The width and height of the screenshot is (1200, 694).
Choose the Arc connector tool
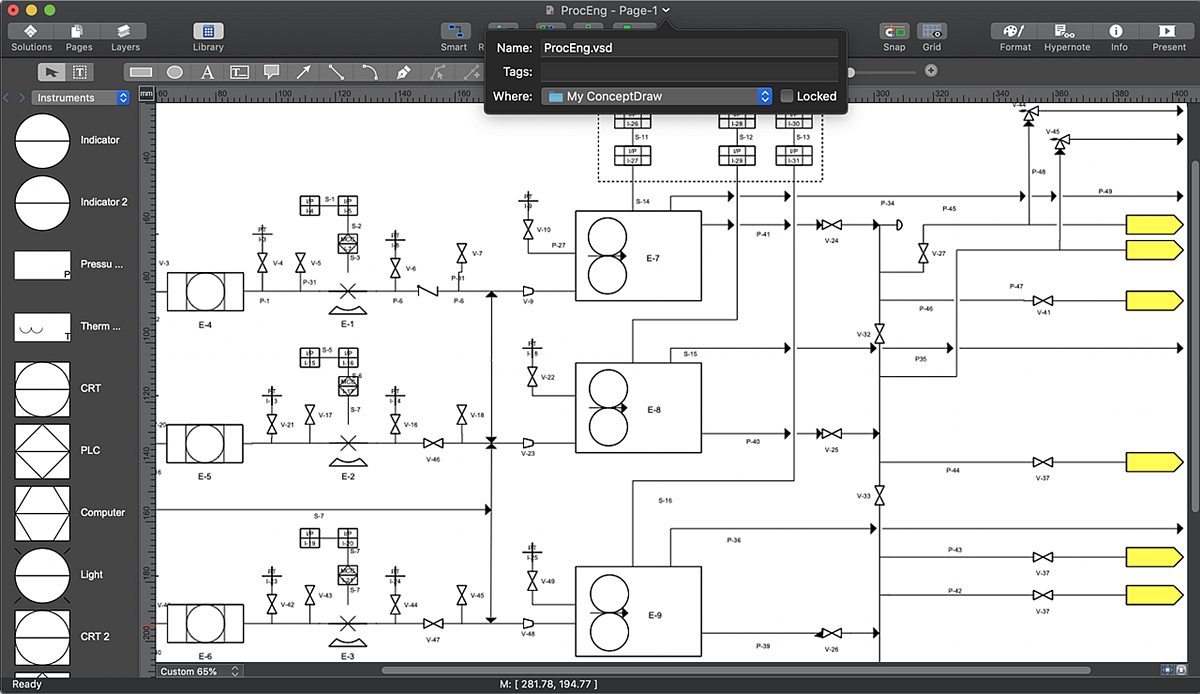[x=370, y=72]
